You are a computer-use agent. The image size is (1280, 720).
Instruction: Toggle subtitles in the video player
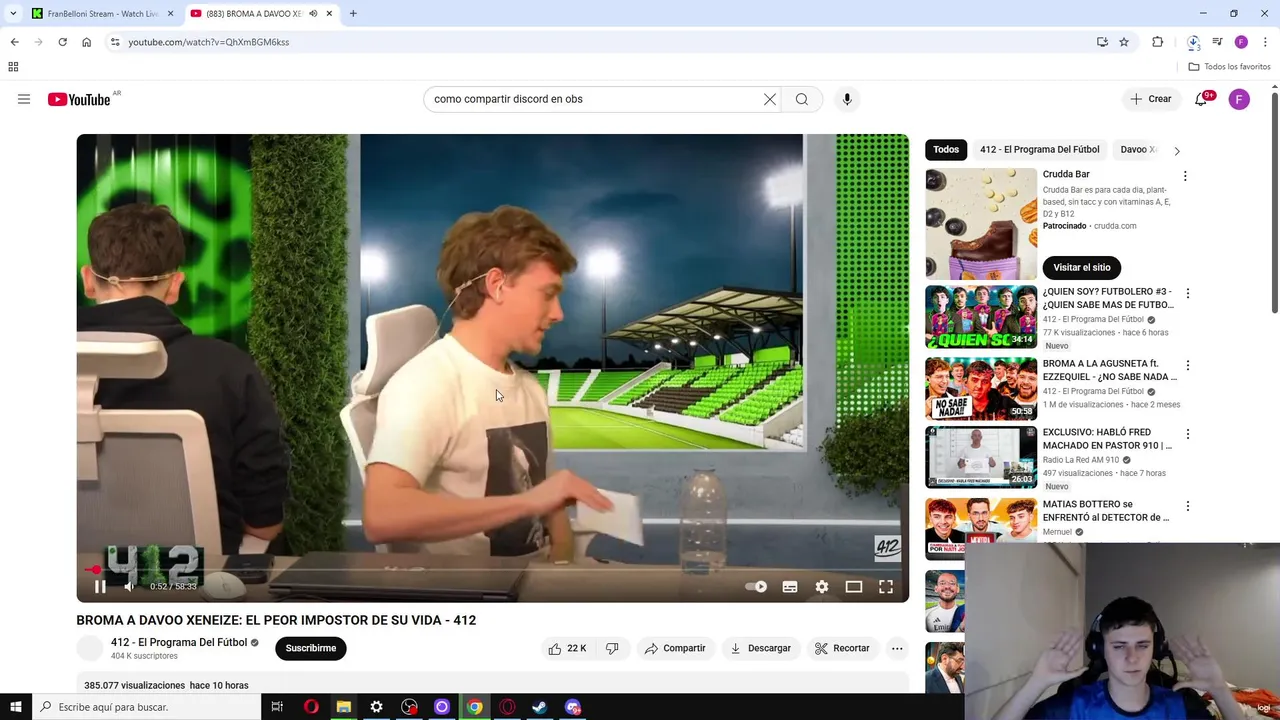[x=790, y=587]
